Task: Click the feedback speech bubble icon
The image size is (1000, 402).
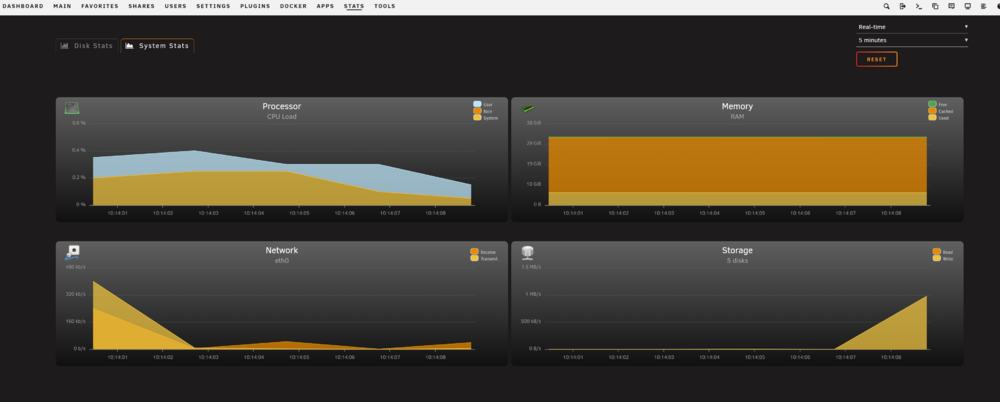Action: point(951,6)
